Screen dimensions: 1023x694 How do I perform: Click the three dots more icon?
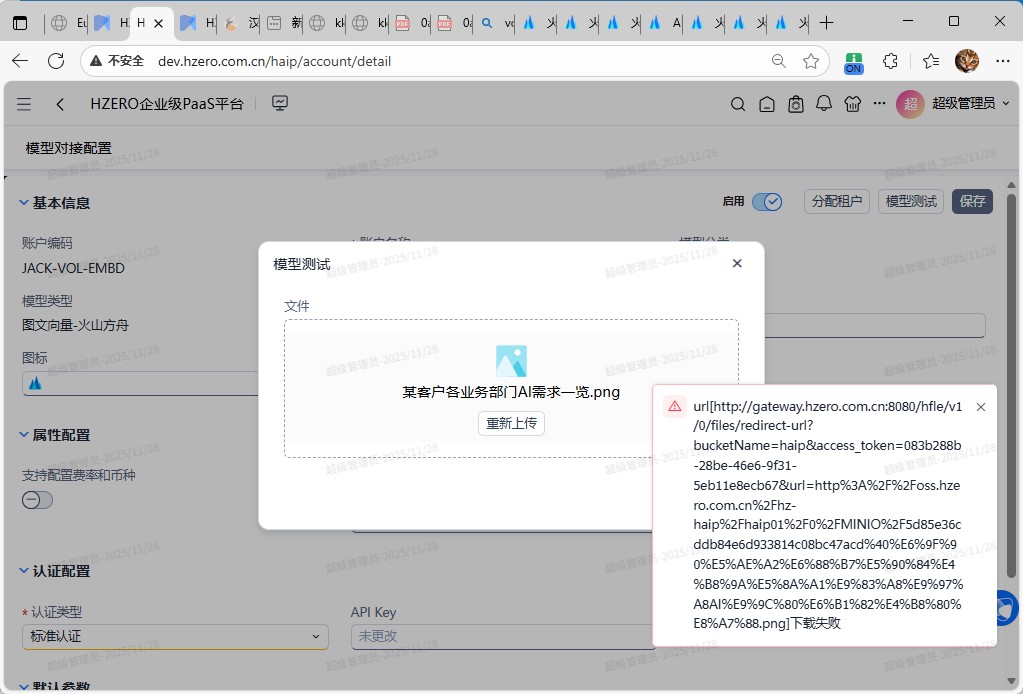click(879, 103)
